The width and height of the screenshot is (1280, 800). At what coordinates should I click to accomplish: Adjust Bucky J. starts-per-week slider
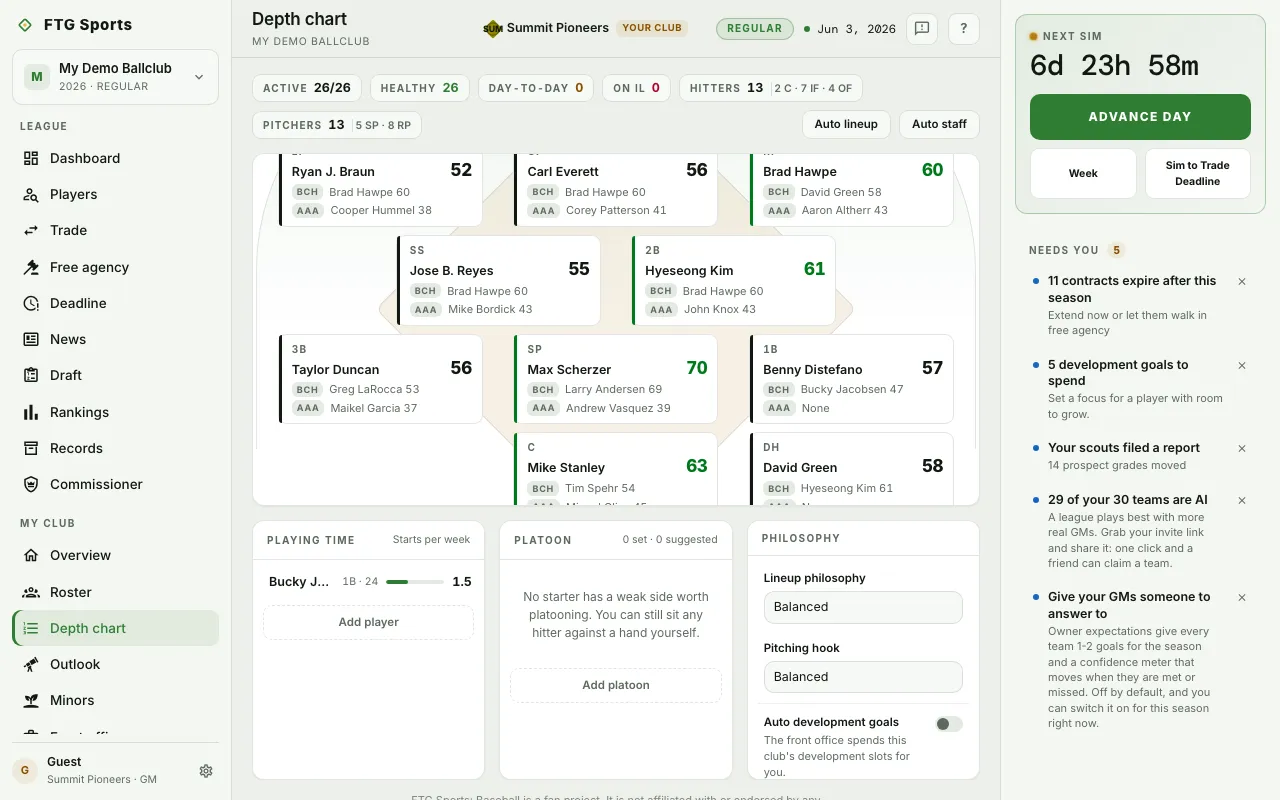point(415,582)
